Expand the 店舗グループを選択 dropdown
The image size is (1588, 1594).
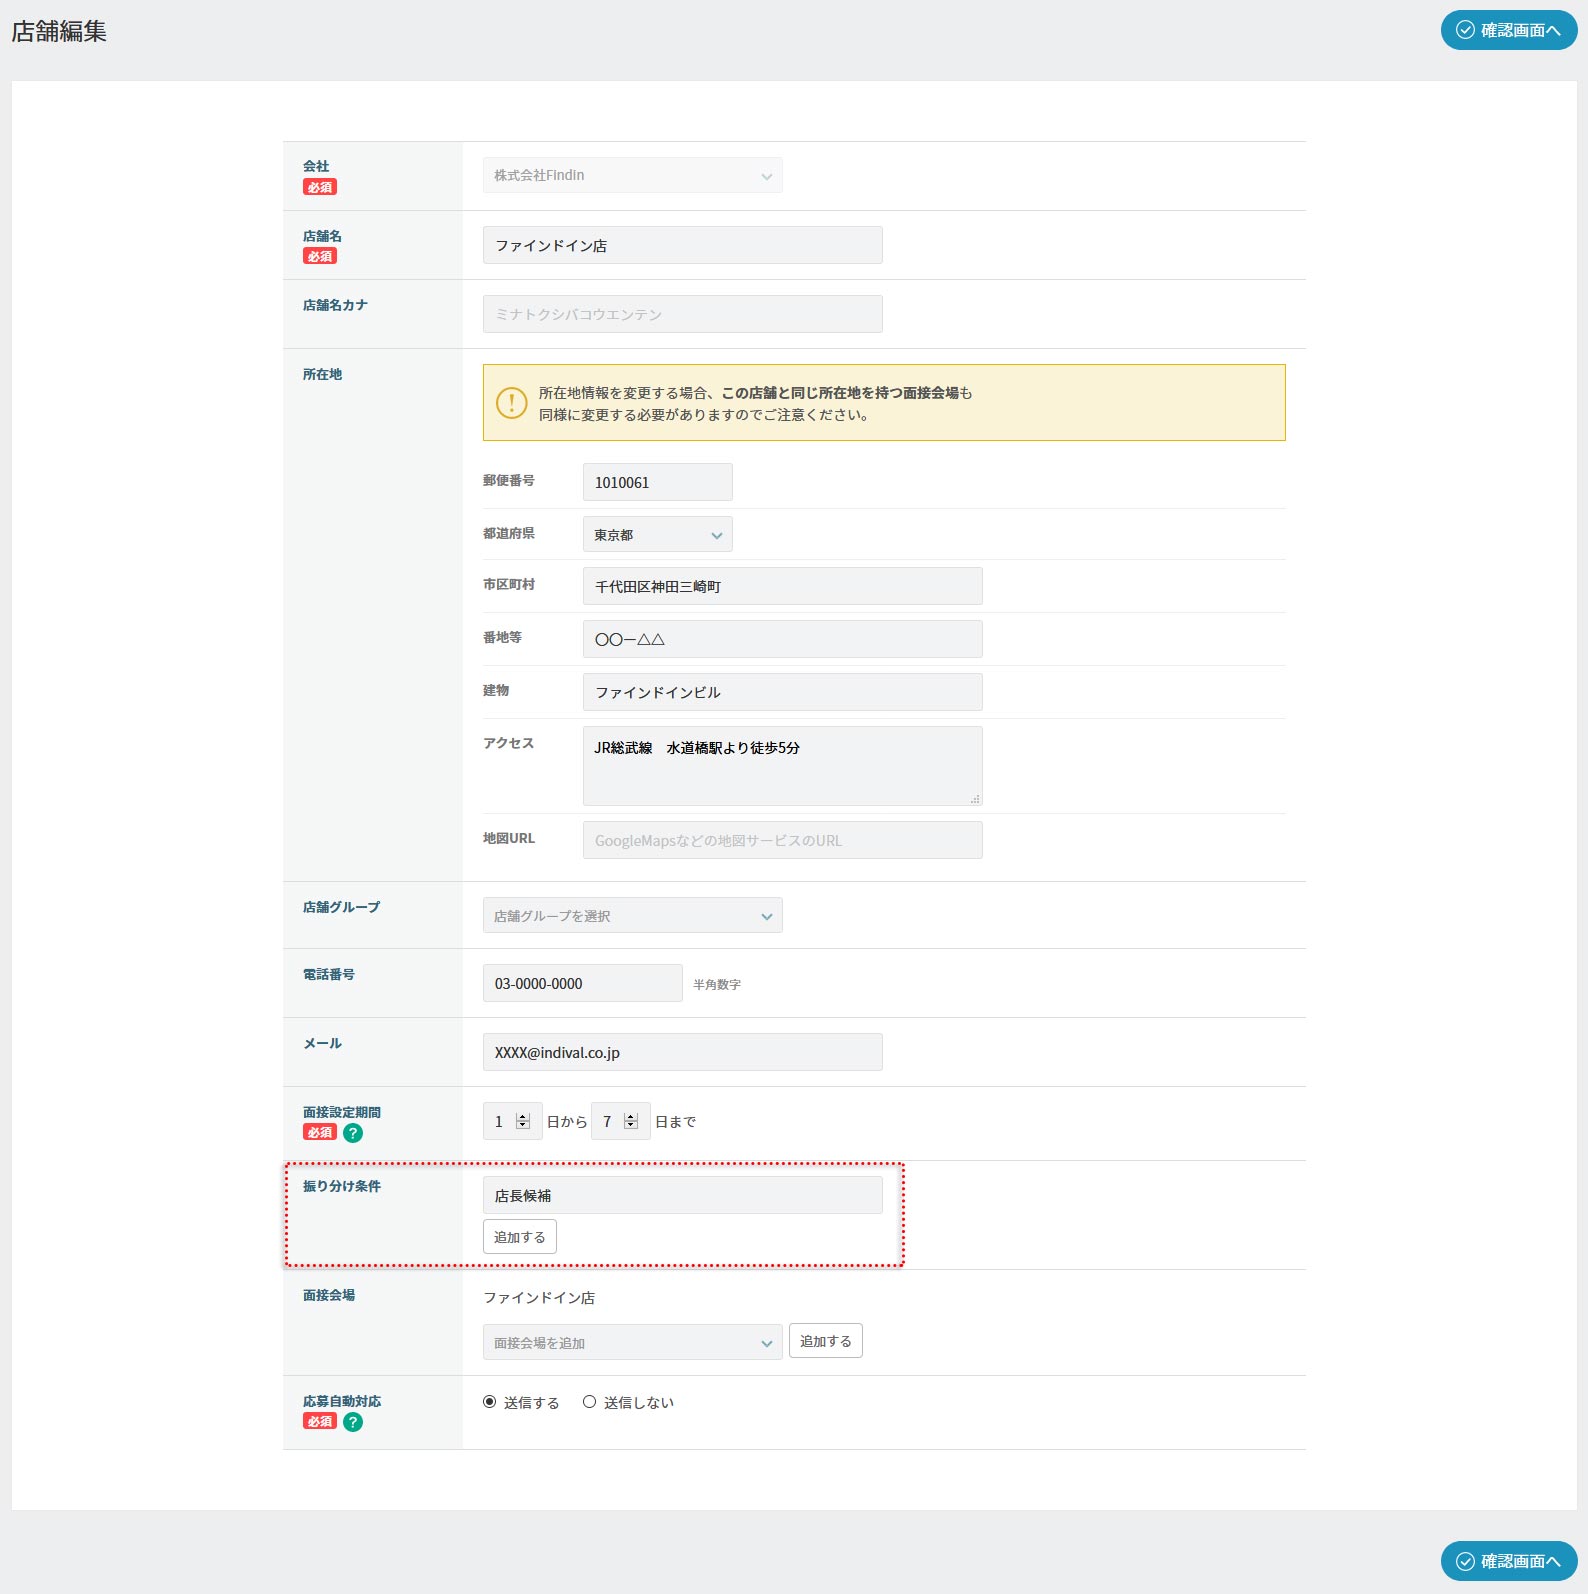pyautogui.click(x=632, y=916)
